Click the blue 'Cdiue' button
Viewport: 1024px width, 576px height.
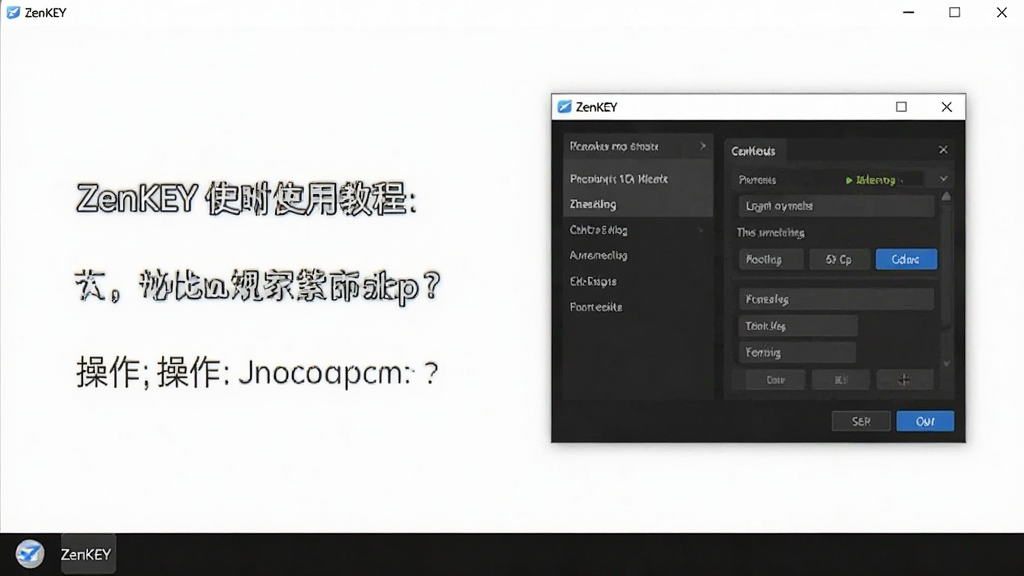pos(906,259)
